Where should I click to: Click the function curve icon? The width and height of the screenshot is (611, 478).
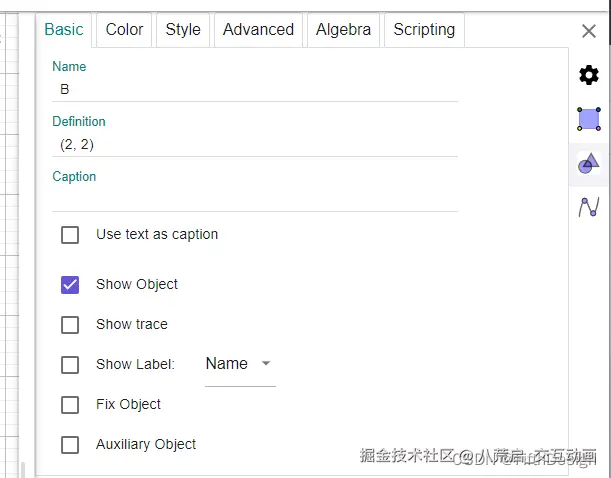[589, 207]
